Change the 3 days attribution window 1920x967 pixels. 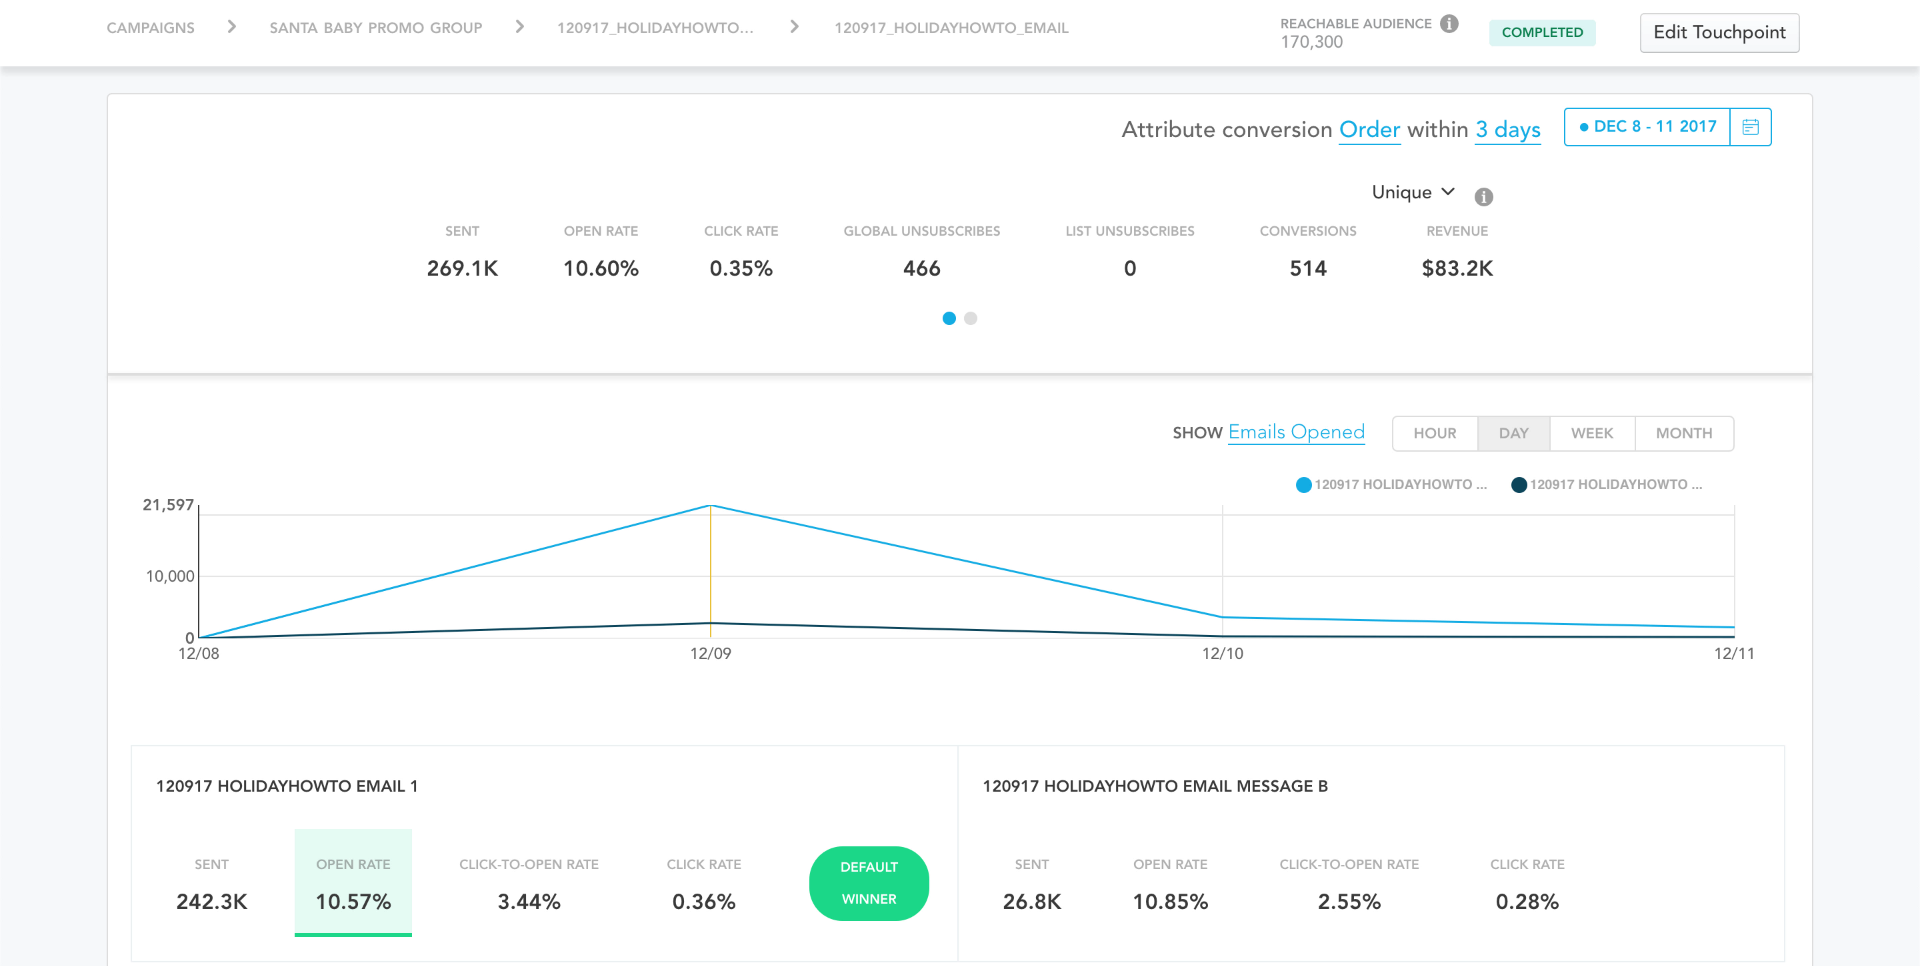pyautogui.click(x=1507, y=130)
